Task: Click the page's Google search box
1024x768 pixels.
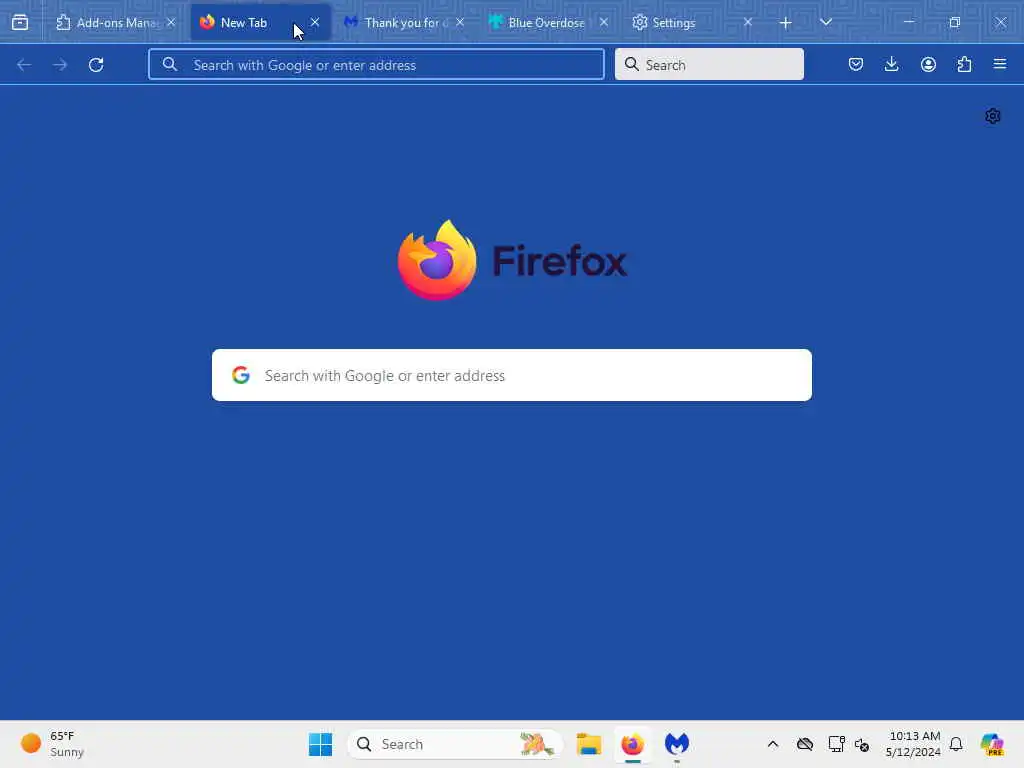Action: (512, 376)
